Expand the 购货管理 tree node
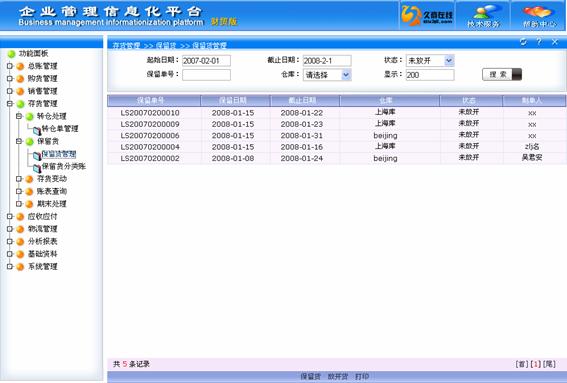The width and height of the screenshot is (567, 383). pyautogui.click(x=10, y=78)
